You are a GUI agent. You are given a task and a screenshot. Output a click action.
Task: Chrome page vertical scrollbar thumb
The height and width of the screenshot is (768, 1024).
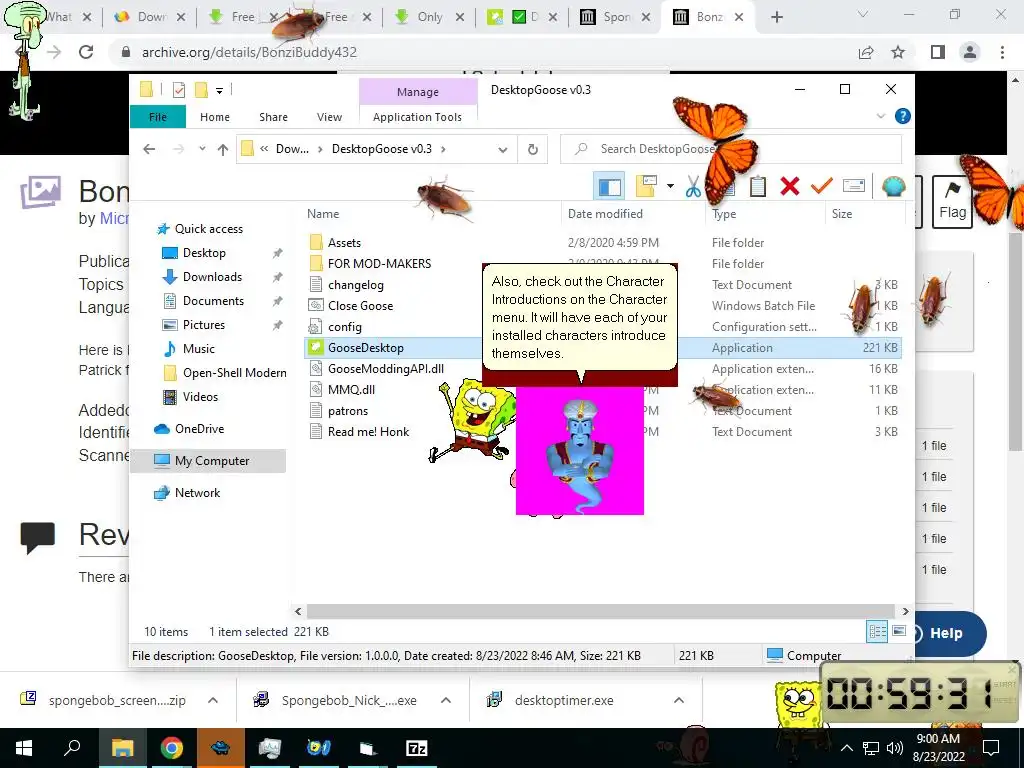pyautogui.click(x=1016, y=340)
